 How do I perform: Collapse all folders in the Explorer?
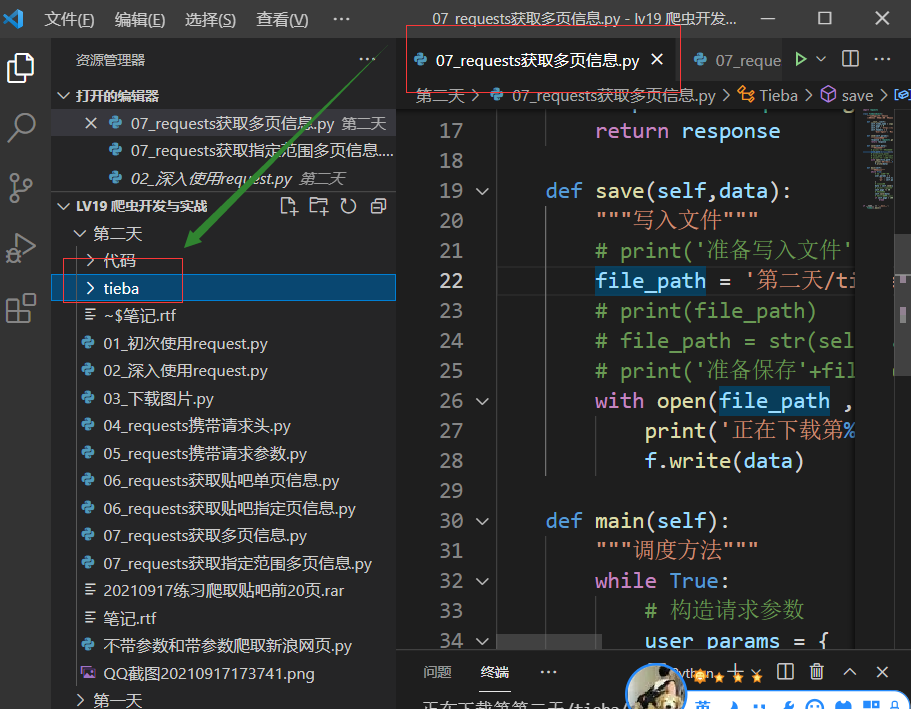point(377,205)
